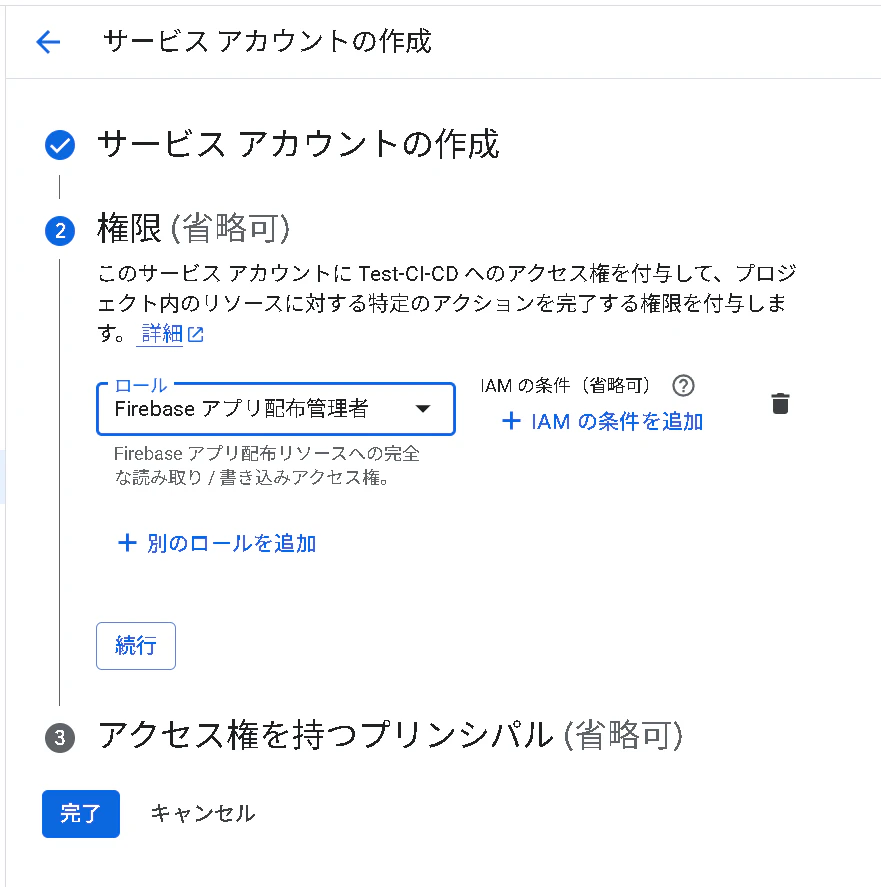Click the back arrow icon
The image size is (881, 887).
tap(48, 42)
